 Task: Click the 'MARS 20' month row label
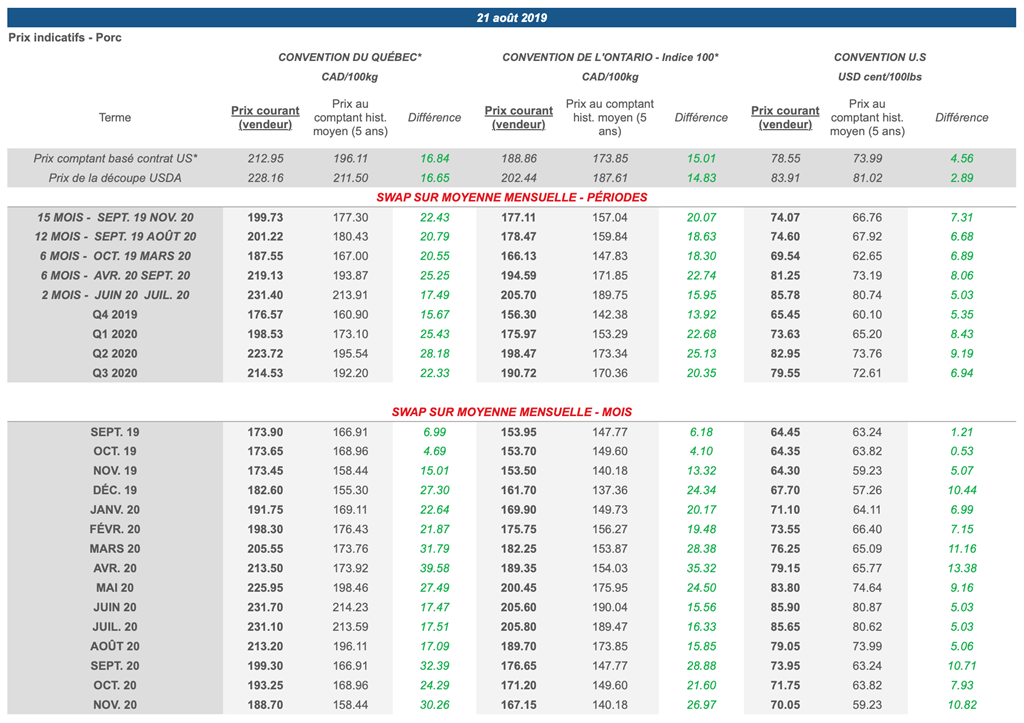coord(115,548)
